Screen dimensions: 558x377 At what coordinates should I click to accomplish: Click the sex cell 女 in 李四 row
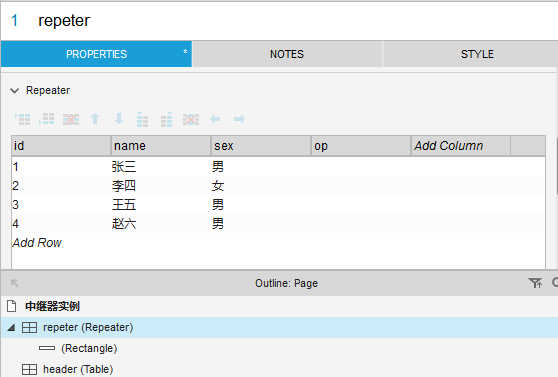point(261,185)
